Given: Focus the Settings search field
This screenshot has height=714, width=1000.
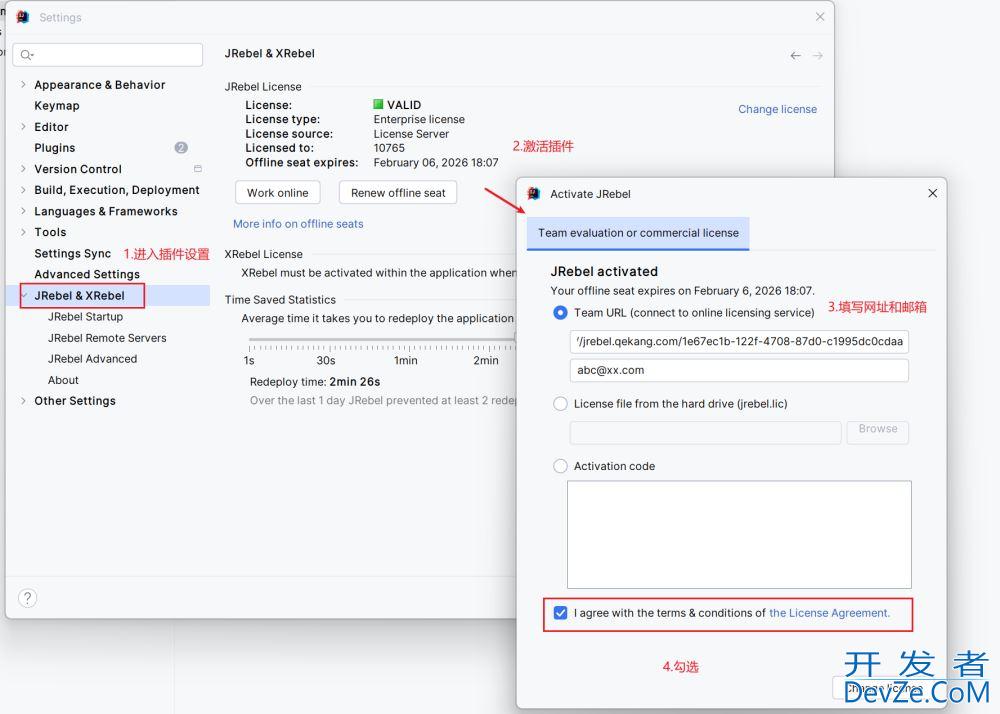Looking at the screenshot, I should [108, 55].
